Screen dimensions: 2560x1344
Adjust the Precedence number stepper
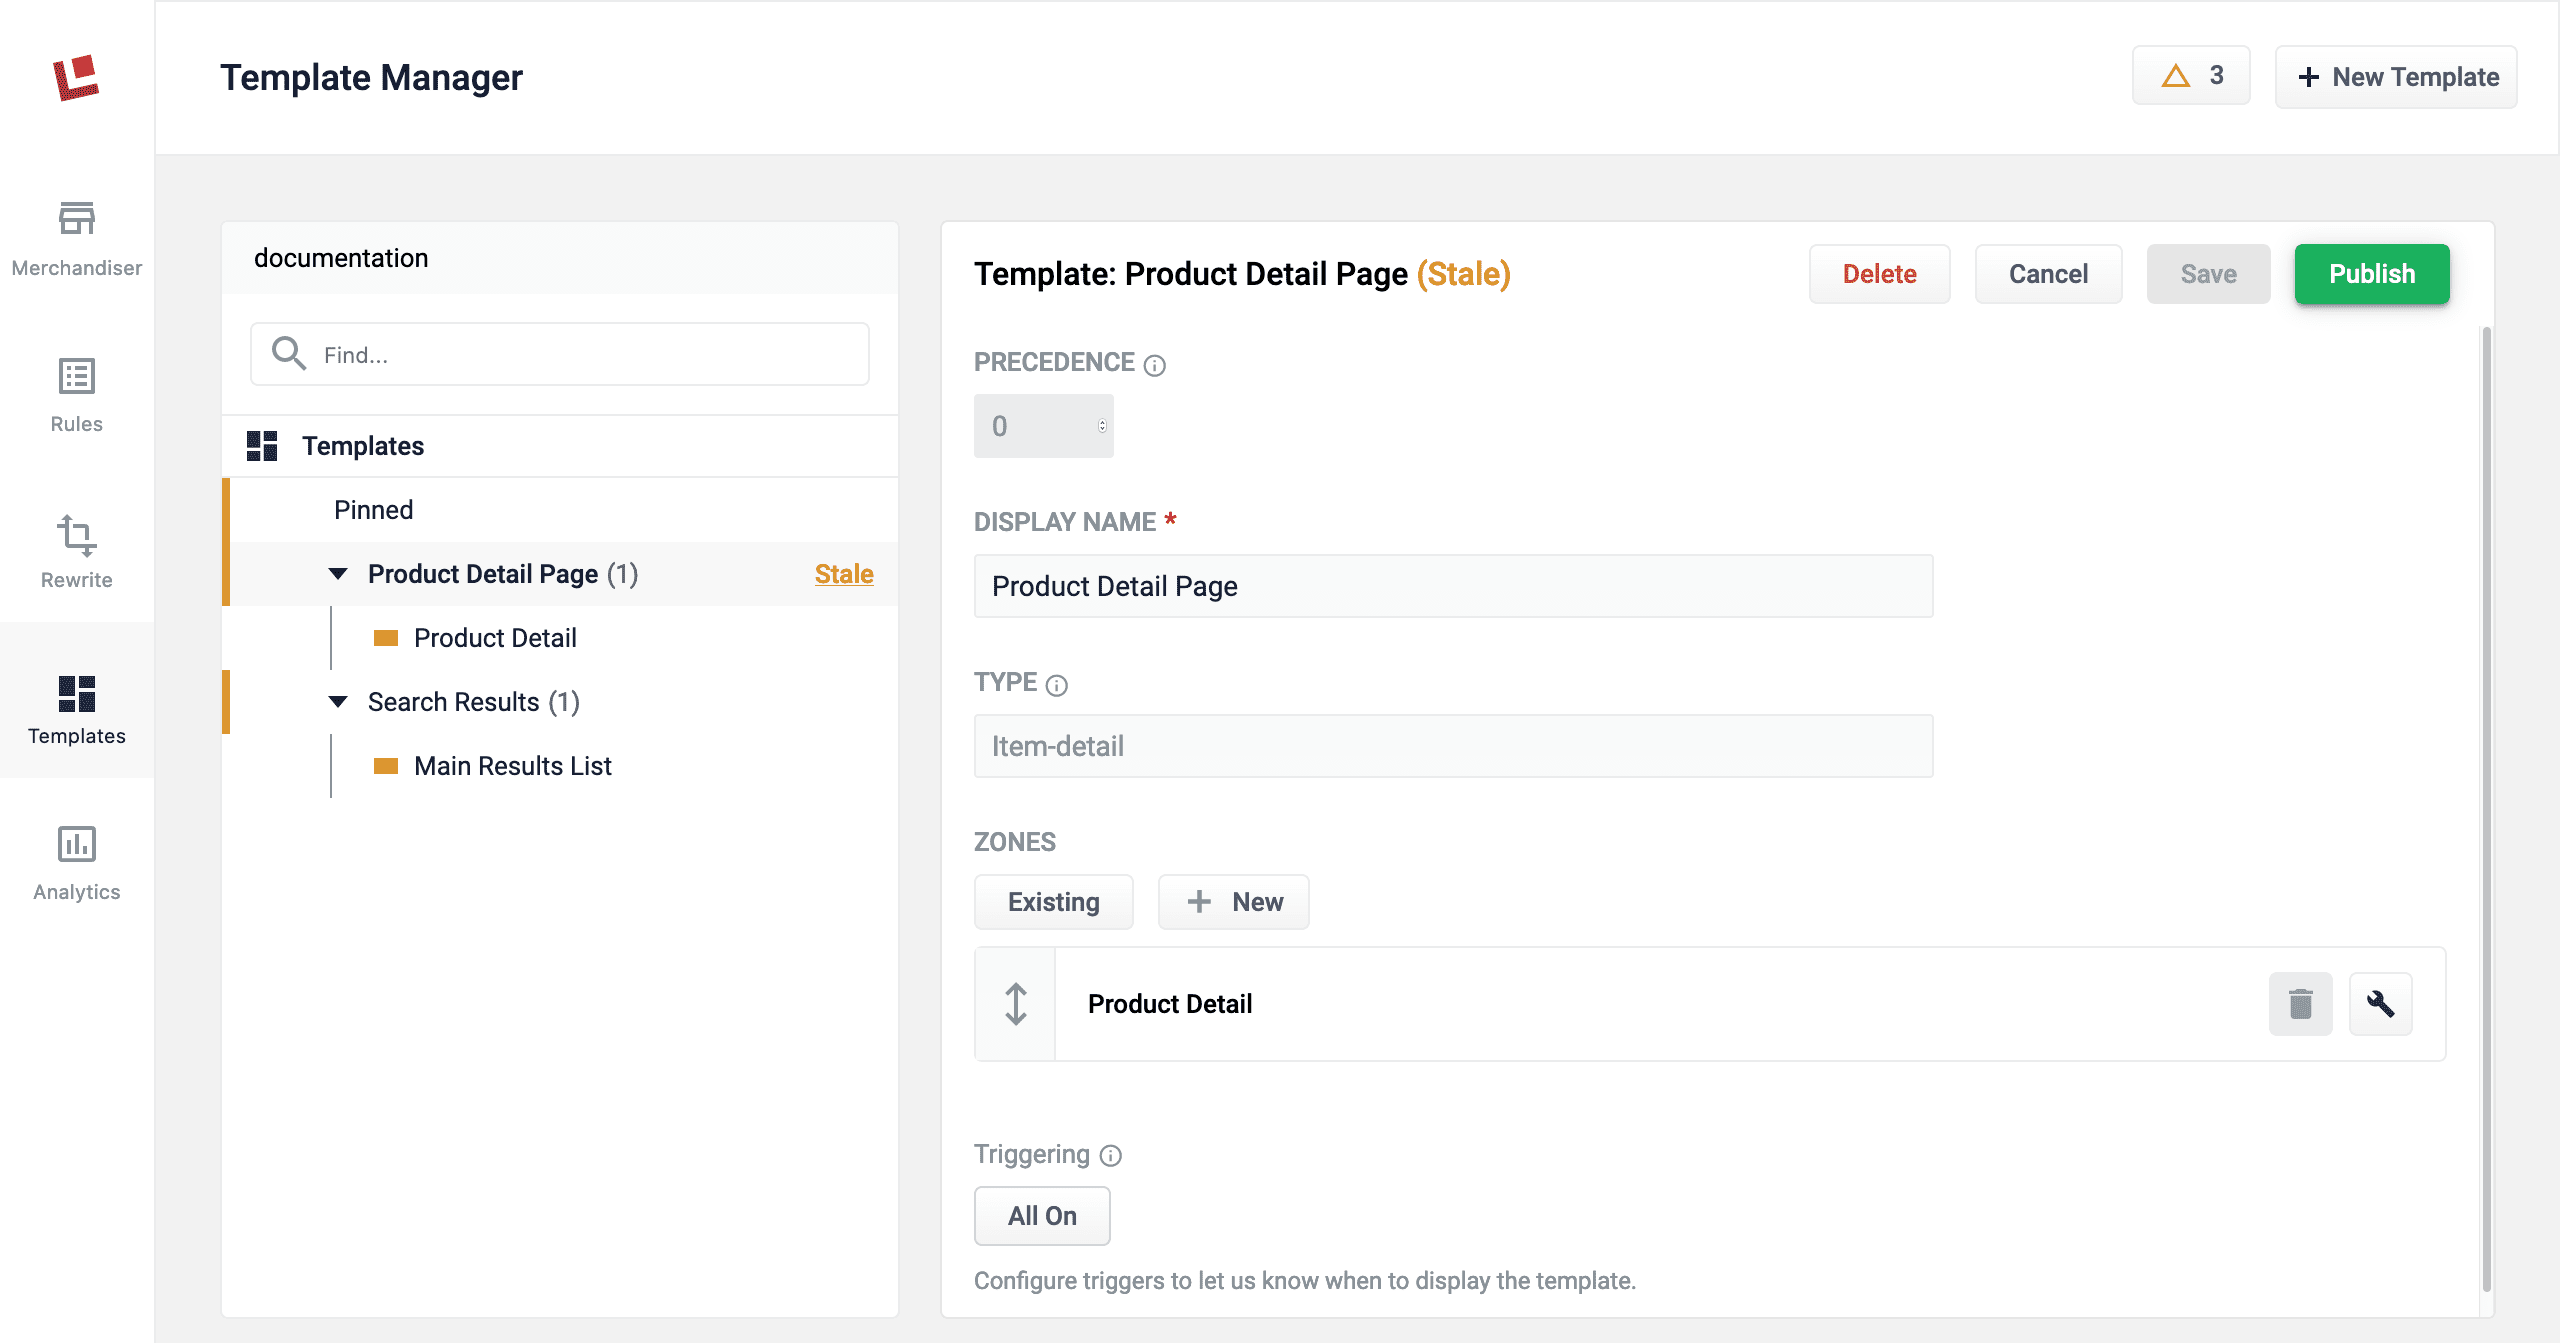(x=1102, y=426)
